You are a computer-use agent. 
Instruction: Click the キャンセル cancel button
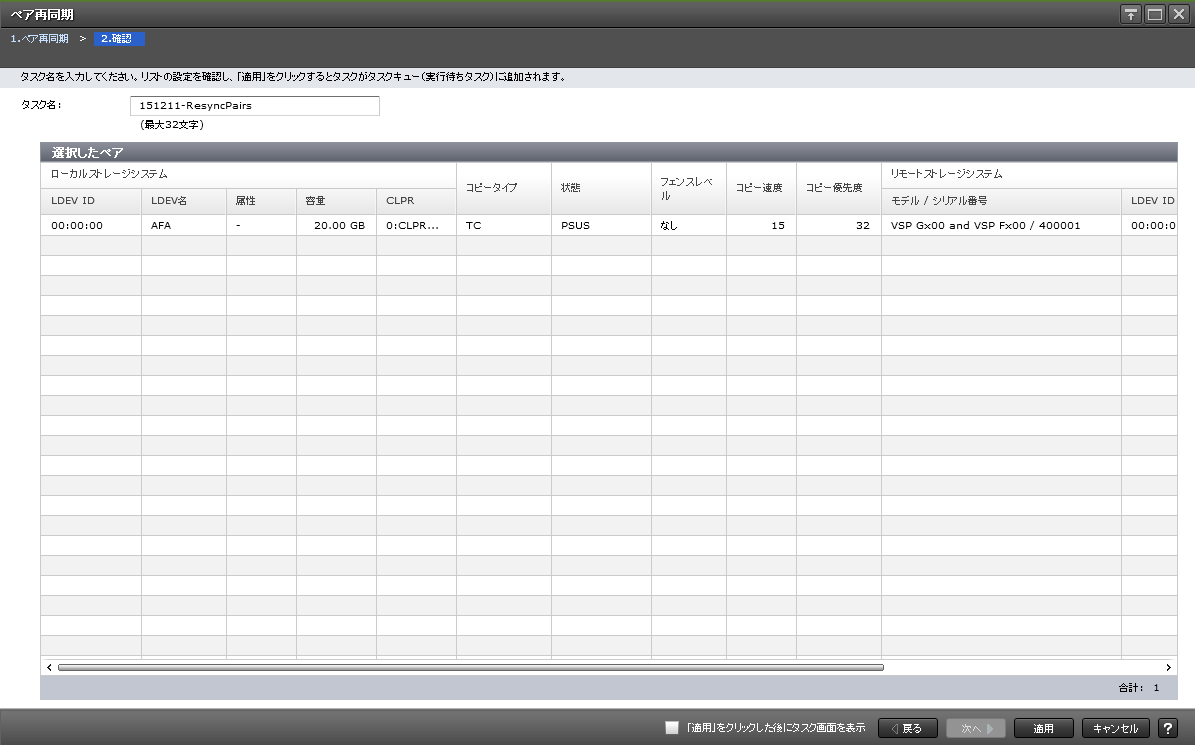1116,729
